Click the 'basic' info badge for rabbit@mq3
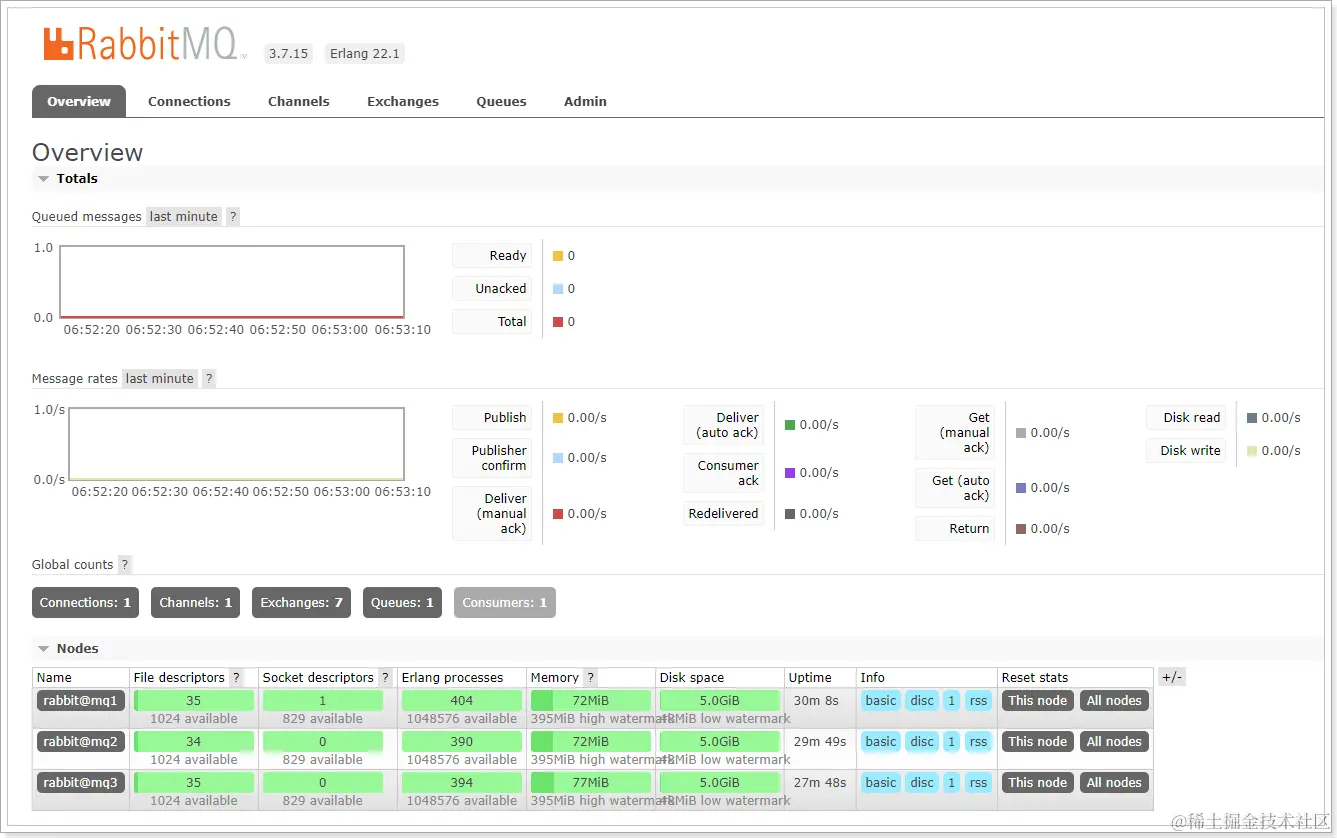This screenshot has height=838, width=1337. pos(881,782)
